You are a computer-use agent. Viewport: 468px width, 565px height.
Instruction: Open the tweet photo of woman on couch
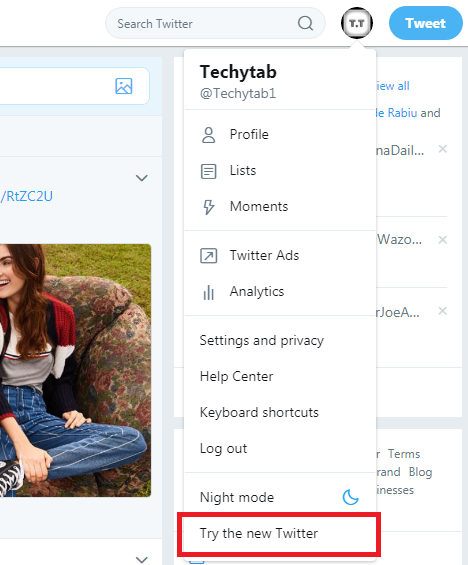pos(75,370)
